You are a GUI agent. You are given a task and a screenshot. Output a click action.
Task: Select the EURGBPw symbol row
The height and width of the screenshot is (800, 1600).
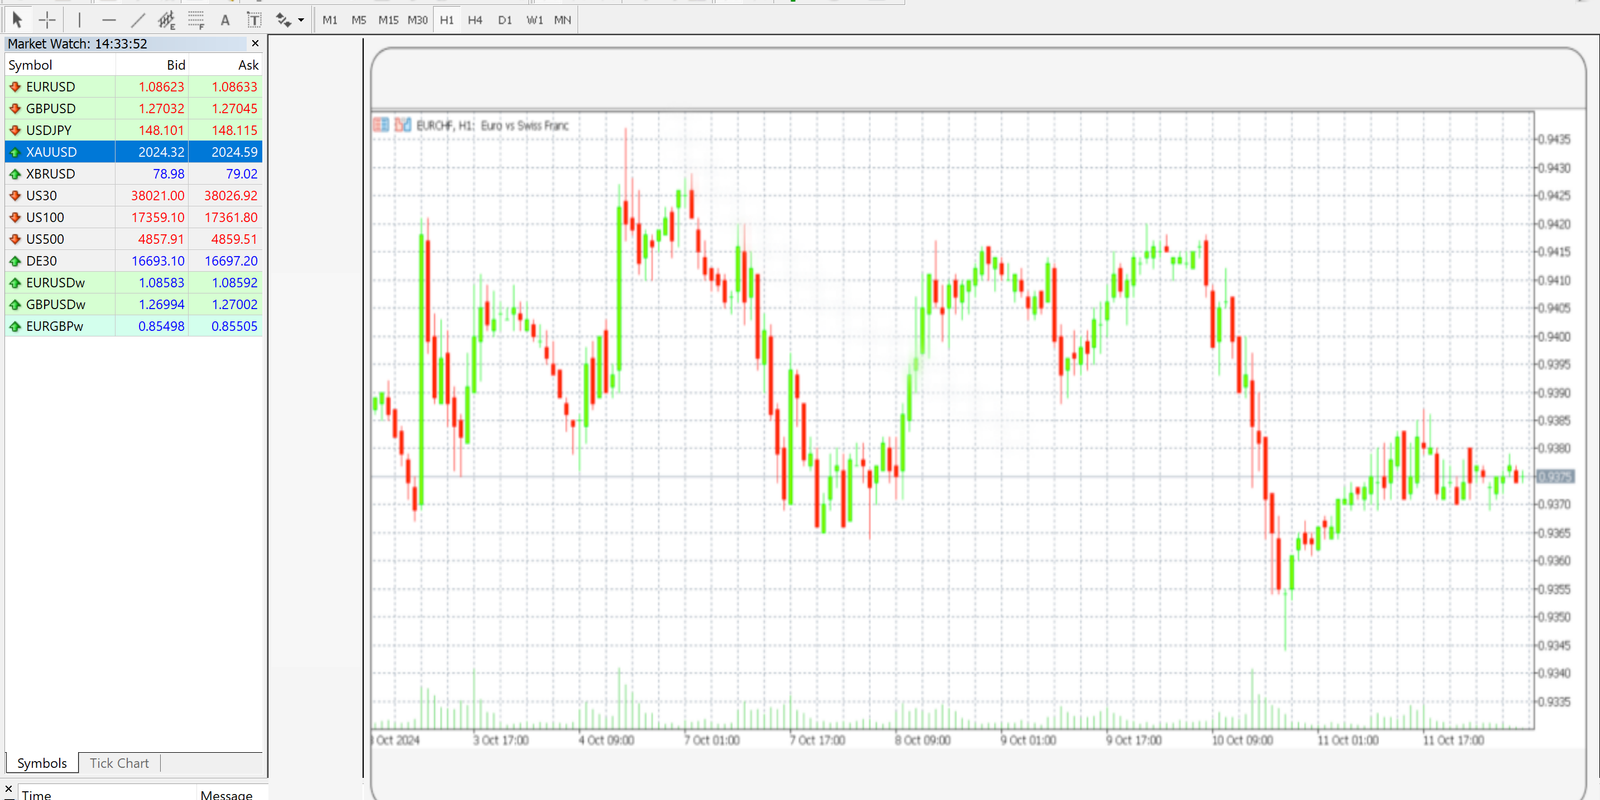tap(134, 326)
